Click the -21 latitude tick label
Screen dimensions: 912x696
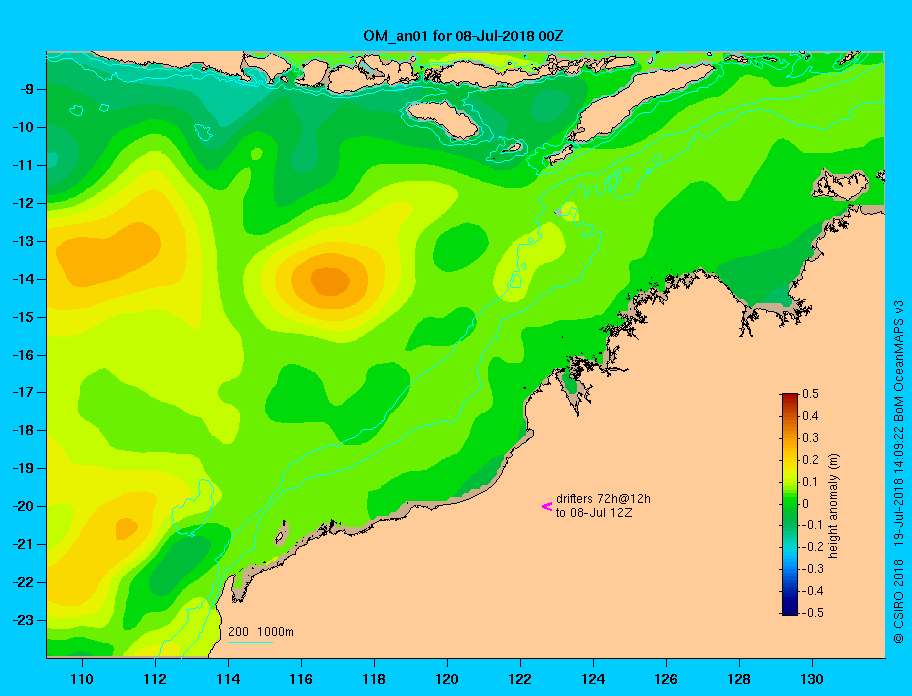pos(23,544)
